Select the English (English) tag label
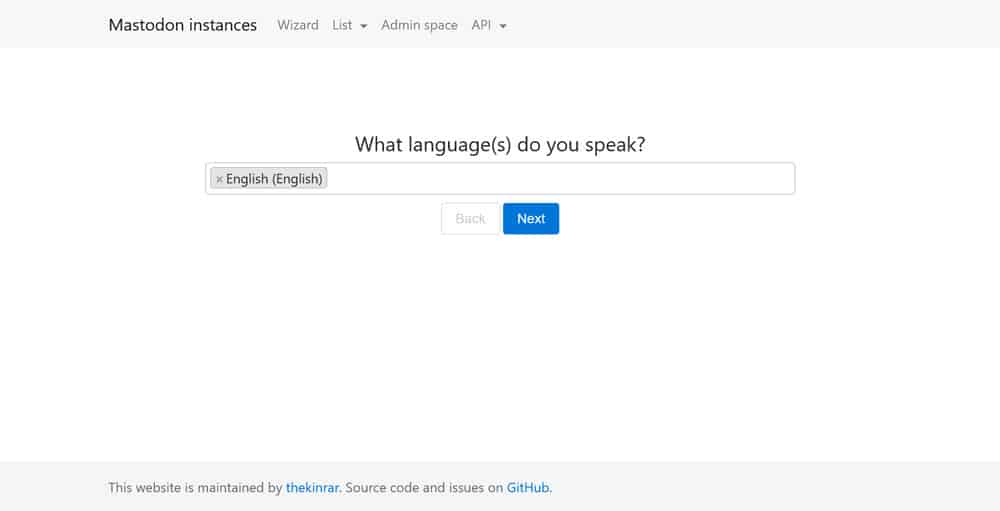This screenshot has height=511, width=1000. pyautogui.click(x=274, y=179)
